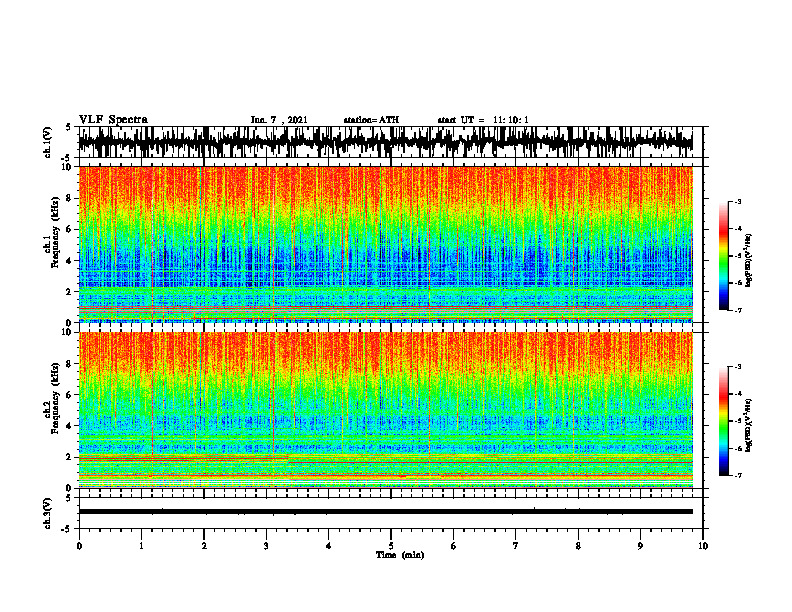Click the "ch.3(V)" axis label
The height and width of the screenshot is (612, 792).
click(x=48, y=513)
